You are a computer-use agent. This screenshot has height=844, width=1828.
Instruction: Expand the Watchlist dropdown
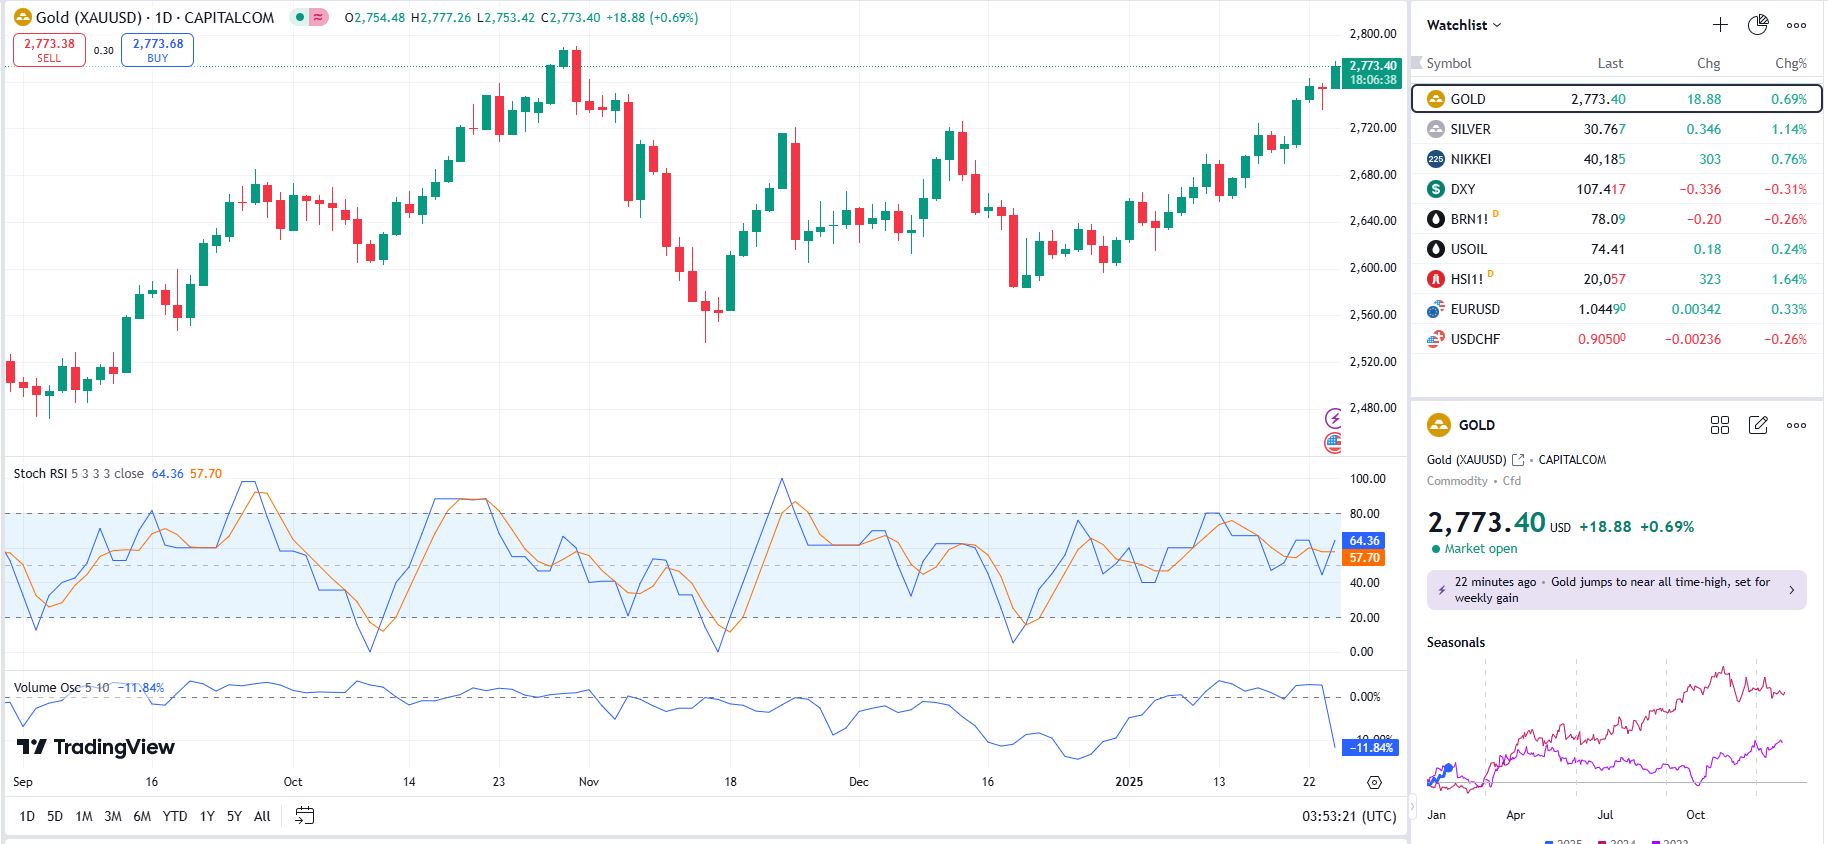pyautogui.click(x=1464, y=25)
